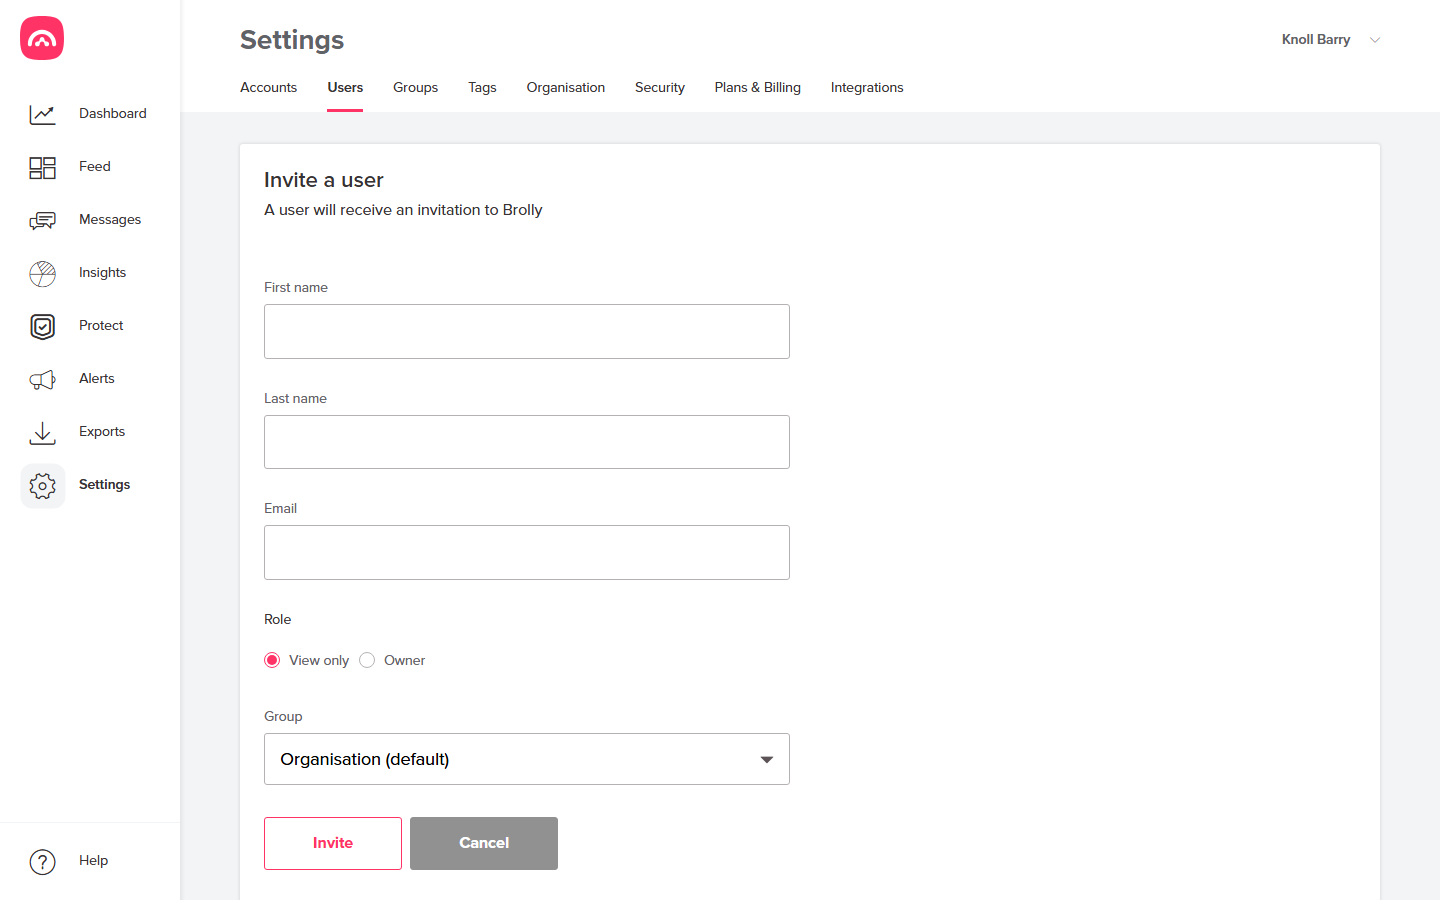The height and width of the screenshot is (900, 1440).
Task: Click the Alerts megaphone icon
Action: (42, 379)
